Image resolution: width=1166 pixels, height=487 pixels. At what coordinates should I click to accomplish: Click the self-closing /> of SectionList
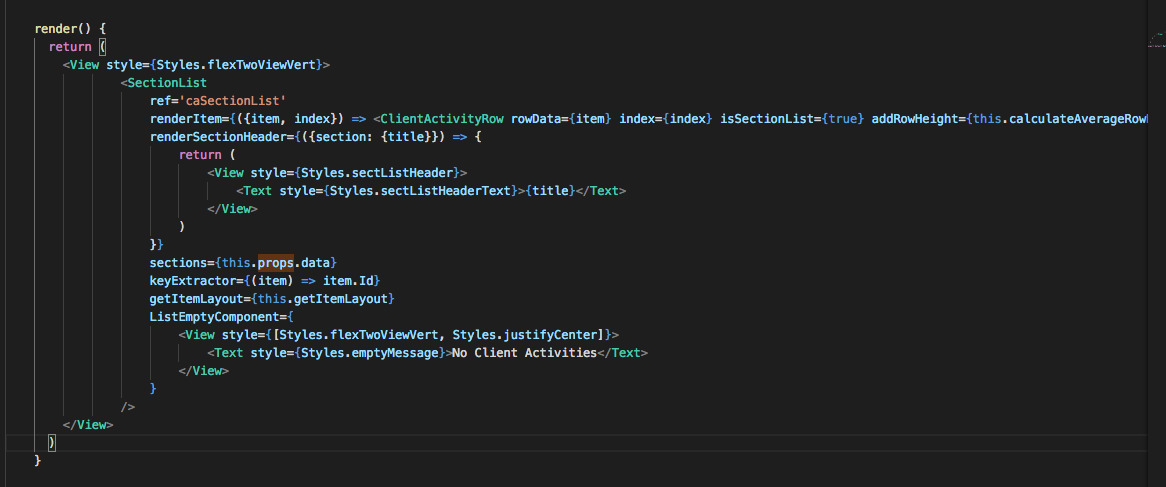(x=128, y=407)
